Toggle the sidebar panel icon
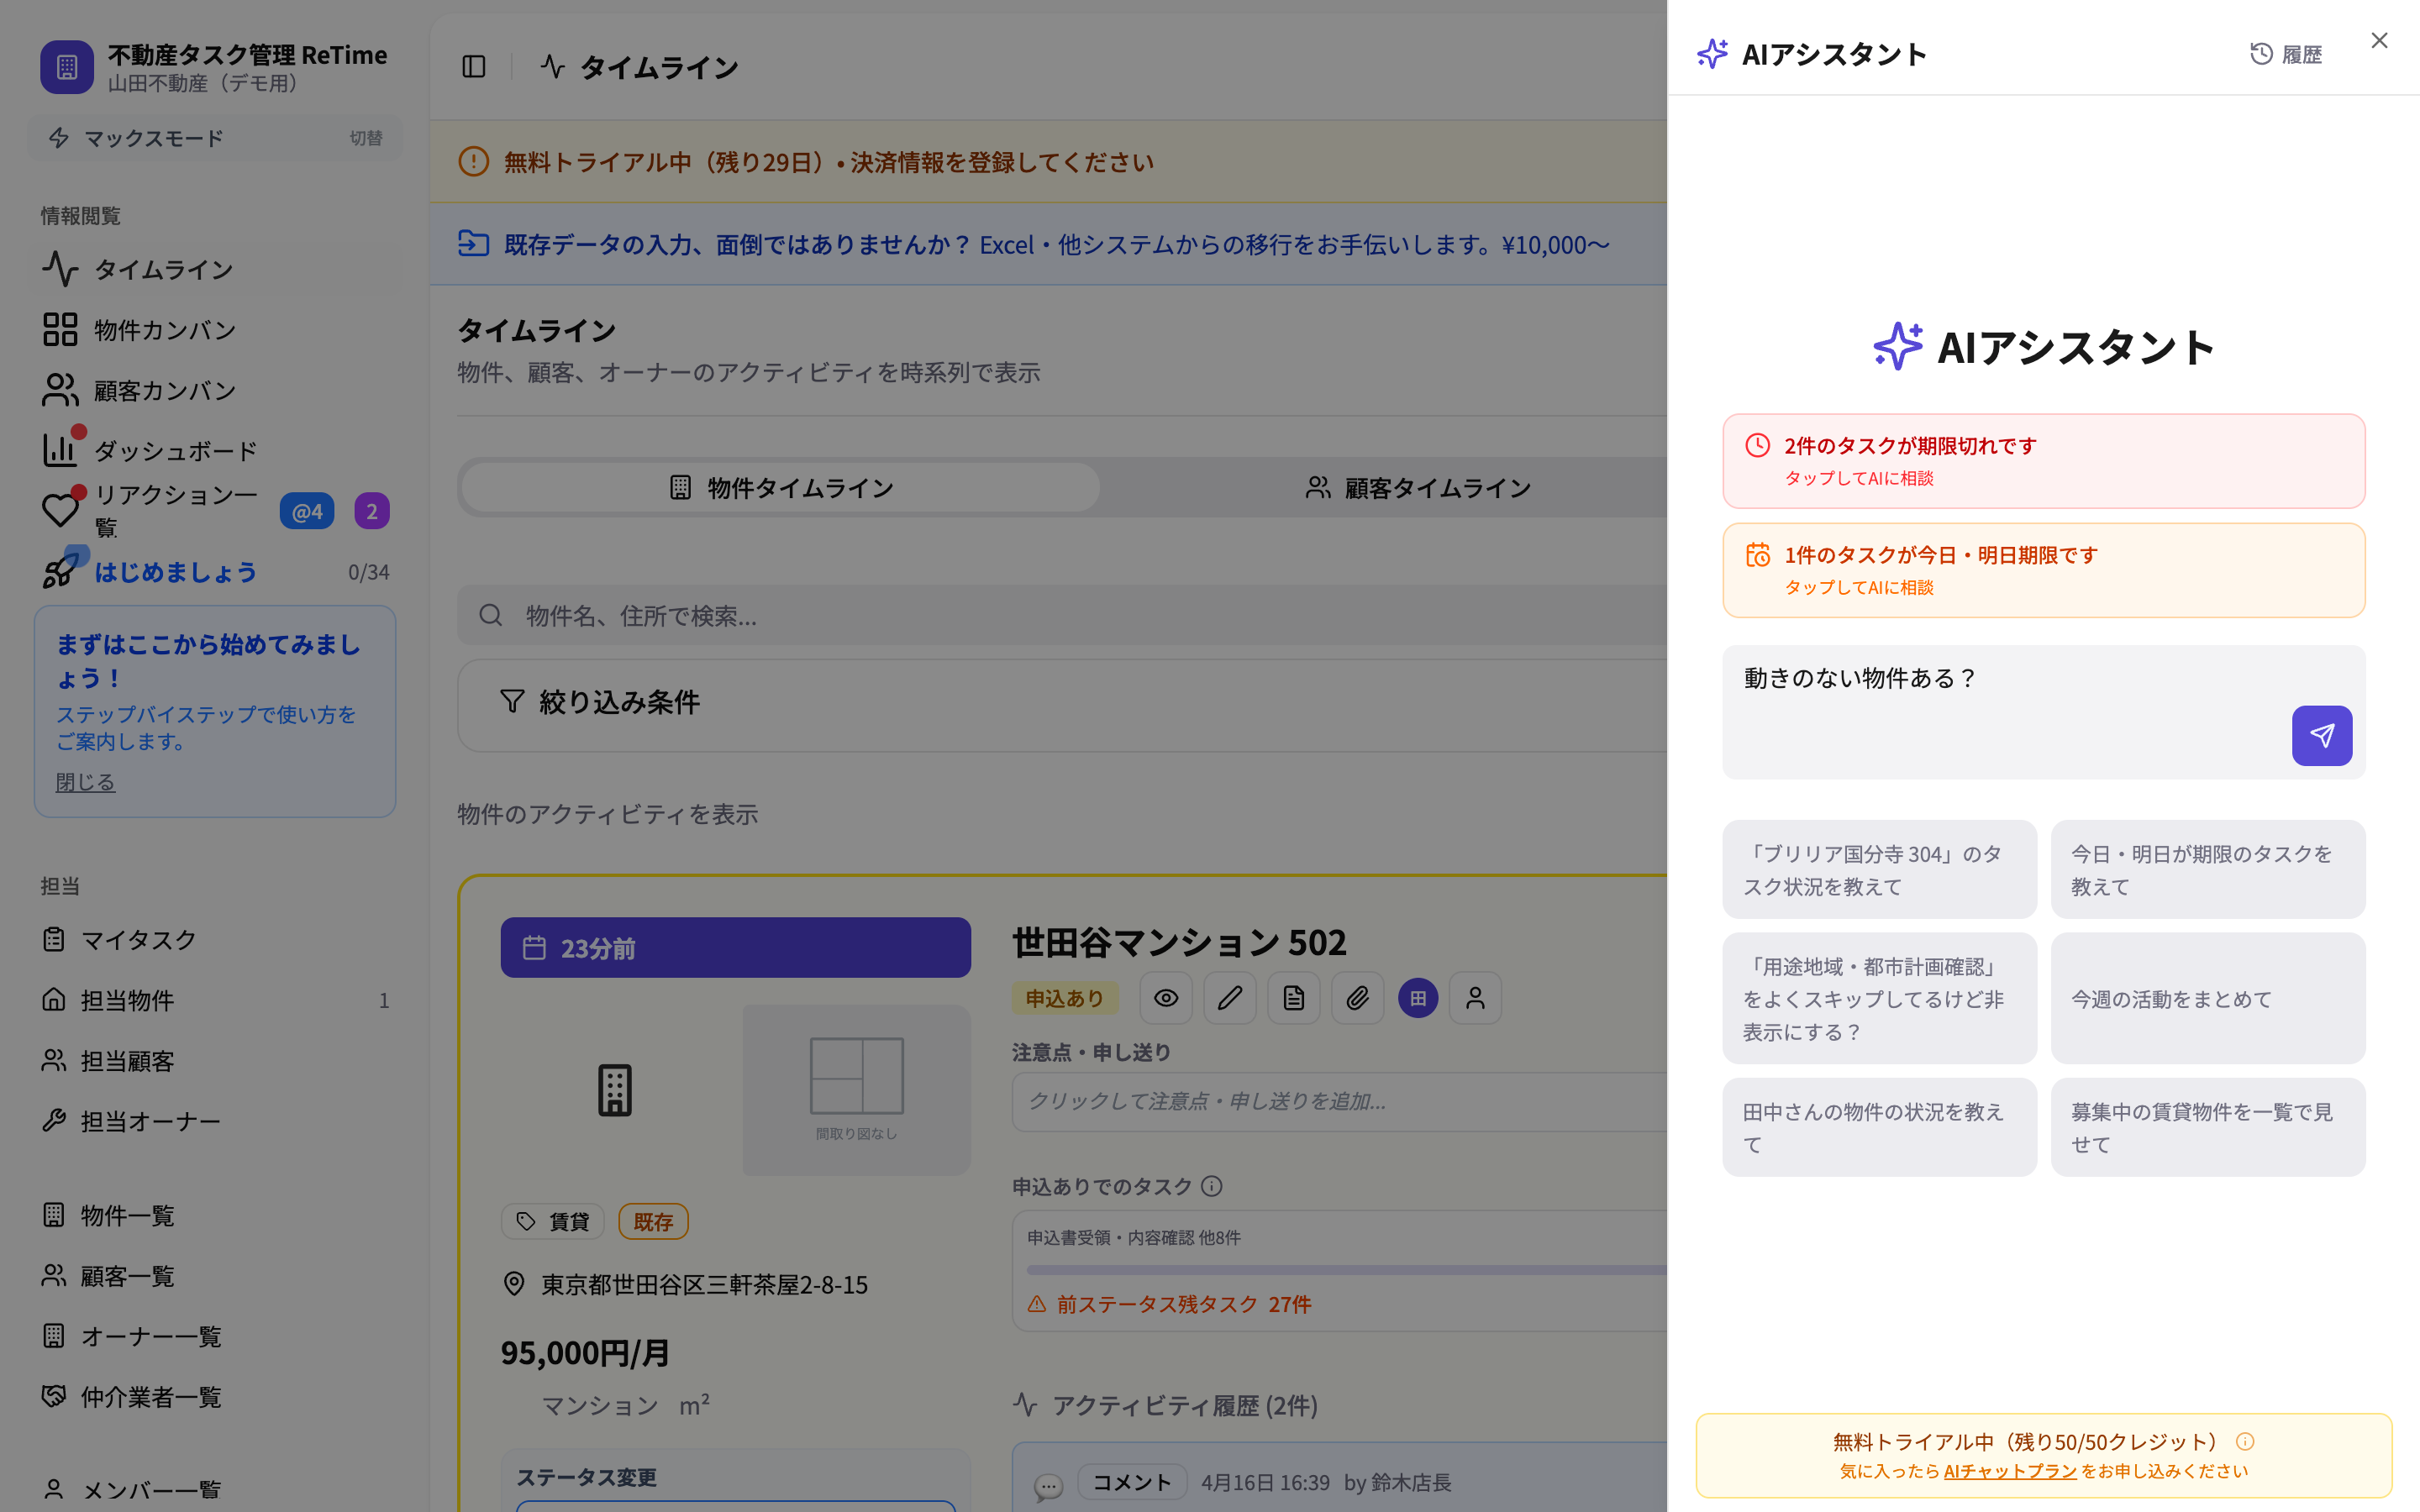 (474, 67)
